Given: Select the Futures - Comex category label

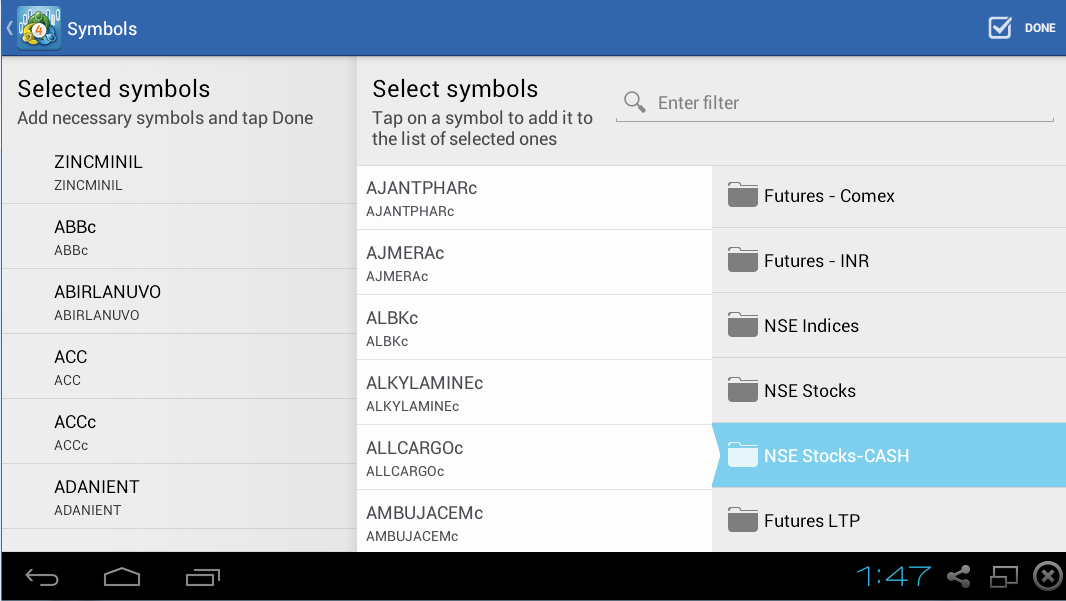Looking at the screenshot, I should tap(829, 196).
